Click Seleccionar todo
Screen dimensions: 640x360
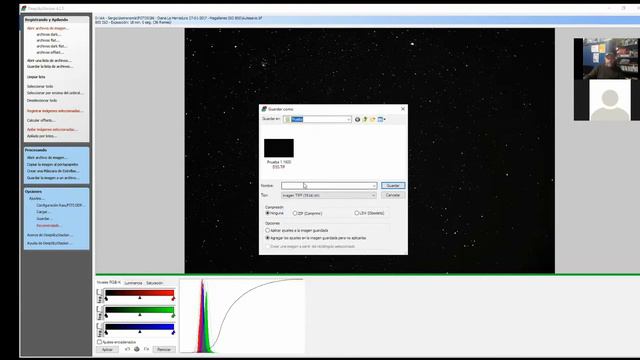tap(40, 87)
